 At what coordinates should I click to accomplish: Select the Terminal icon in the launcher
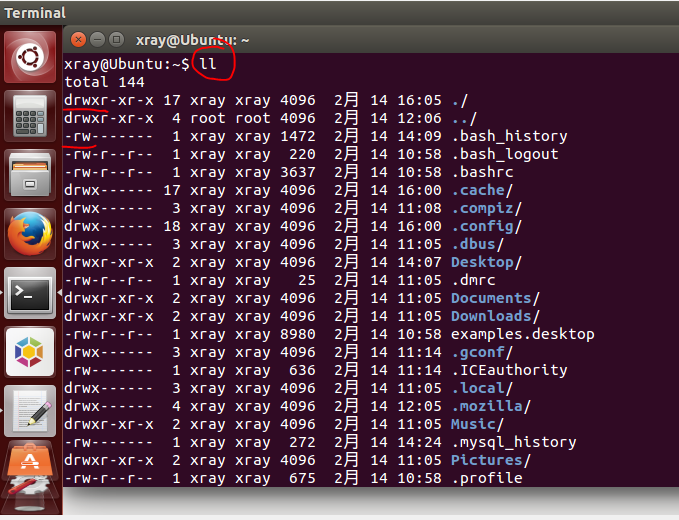(30, 293)
